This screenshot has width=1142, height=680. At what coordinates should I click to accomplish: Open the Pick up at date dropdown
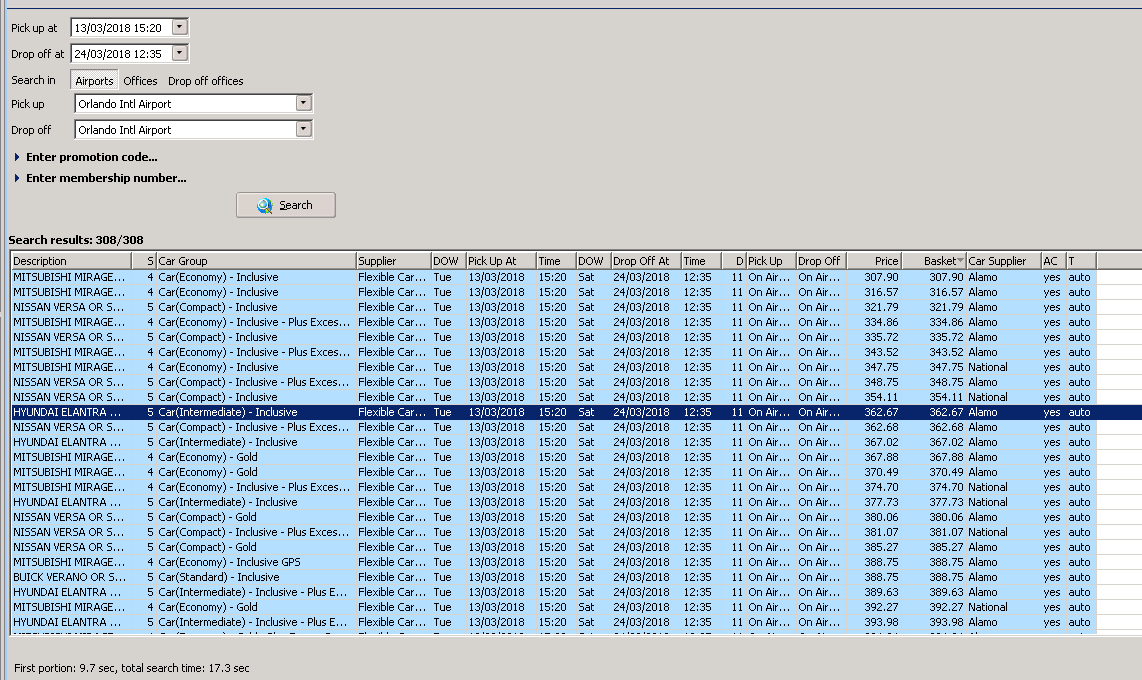pos(179,28)
